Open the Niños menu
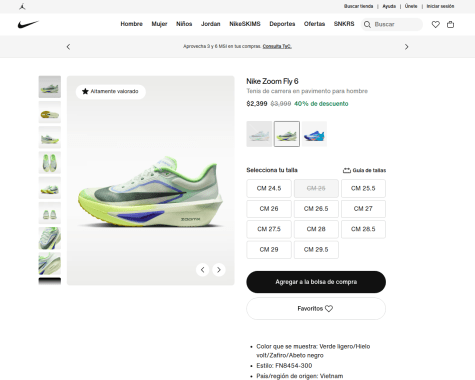 [x=184, y=24]
